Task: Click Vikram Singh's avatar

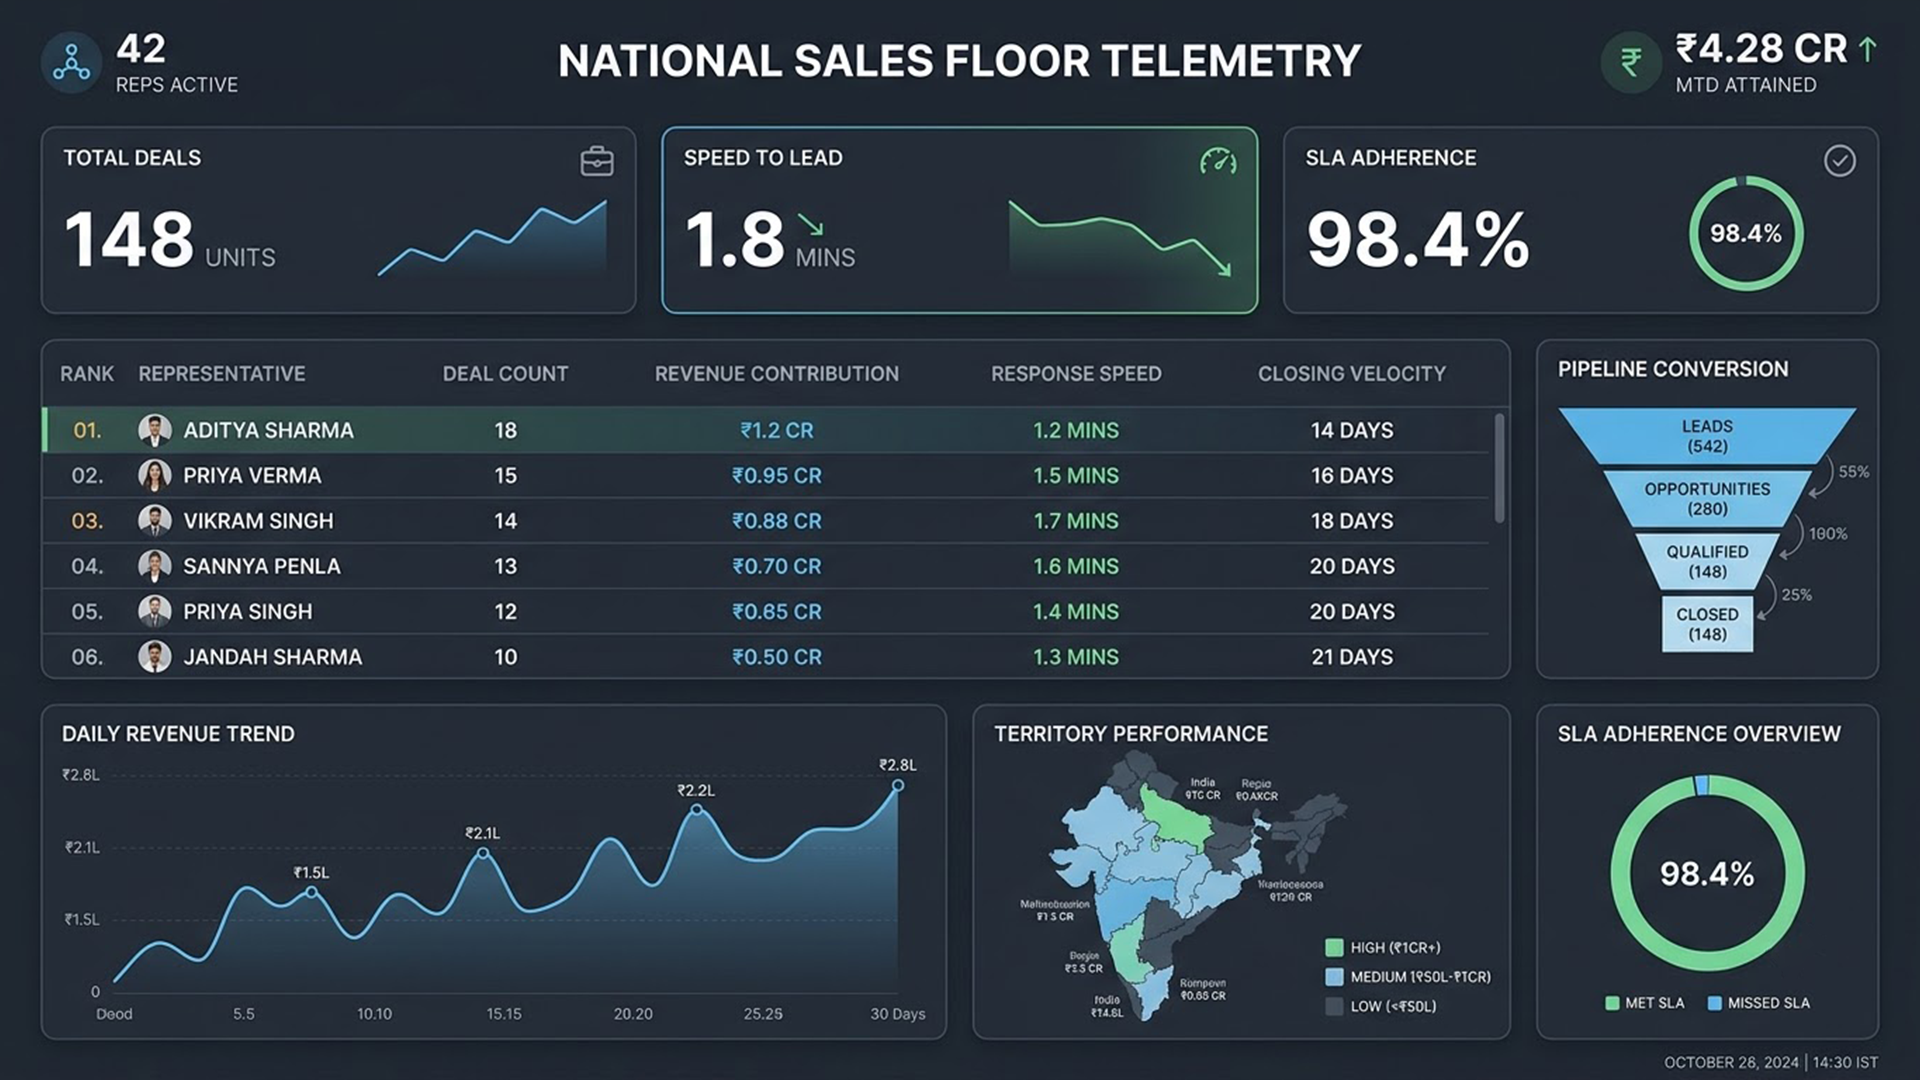Action: point(154,520)
